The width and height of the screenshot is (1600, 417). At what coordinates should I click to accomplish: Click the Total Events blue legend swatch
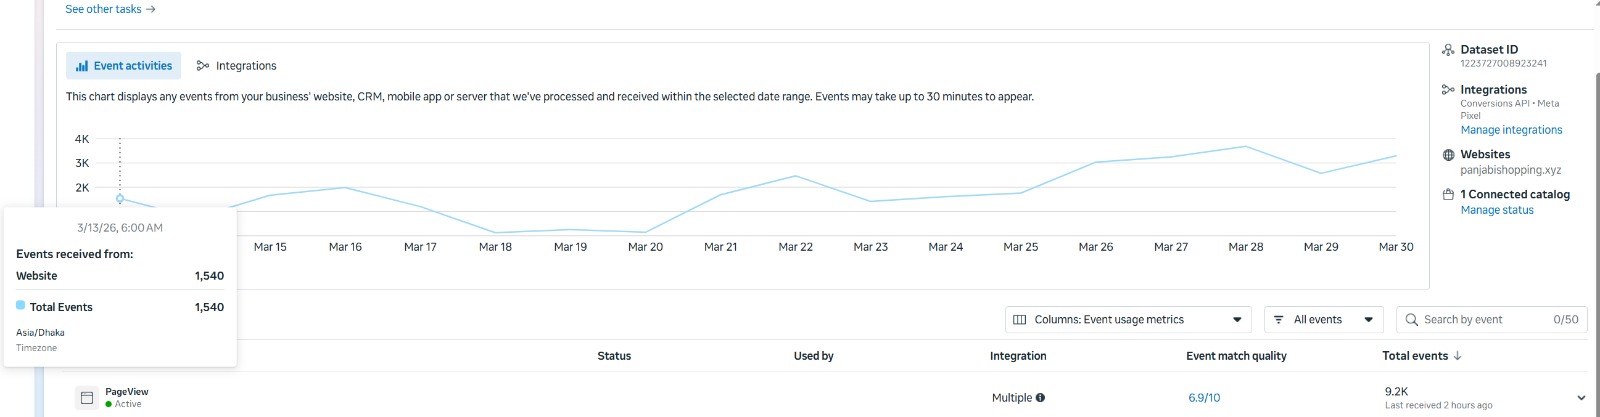[20, 306]
